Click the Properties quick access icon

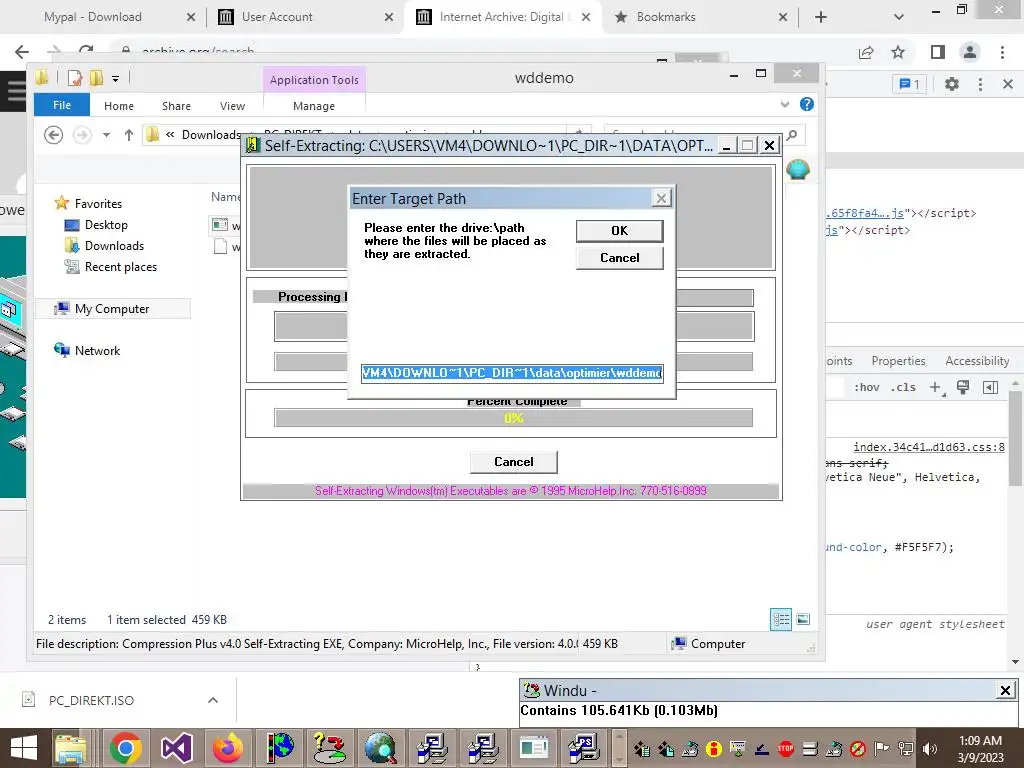tap(75, 78)
